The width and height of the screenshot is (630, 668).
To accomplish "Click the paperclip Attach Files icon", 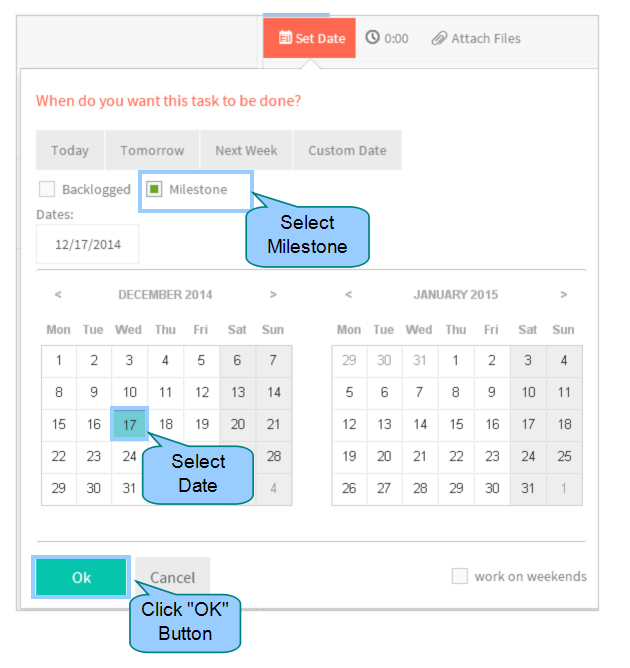I will click(439, 38).
